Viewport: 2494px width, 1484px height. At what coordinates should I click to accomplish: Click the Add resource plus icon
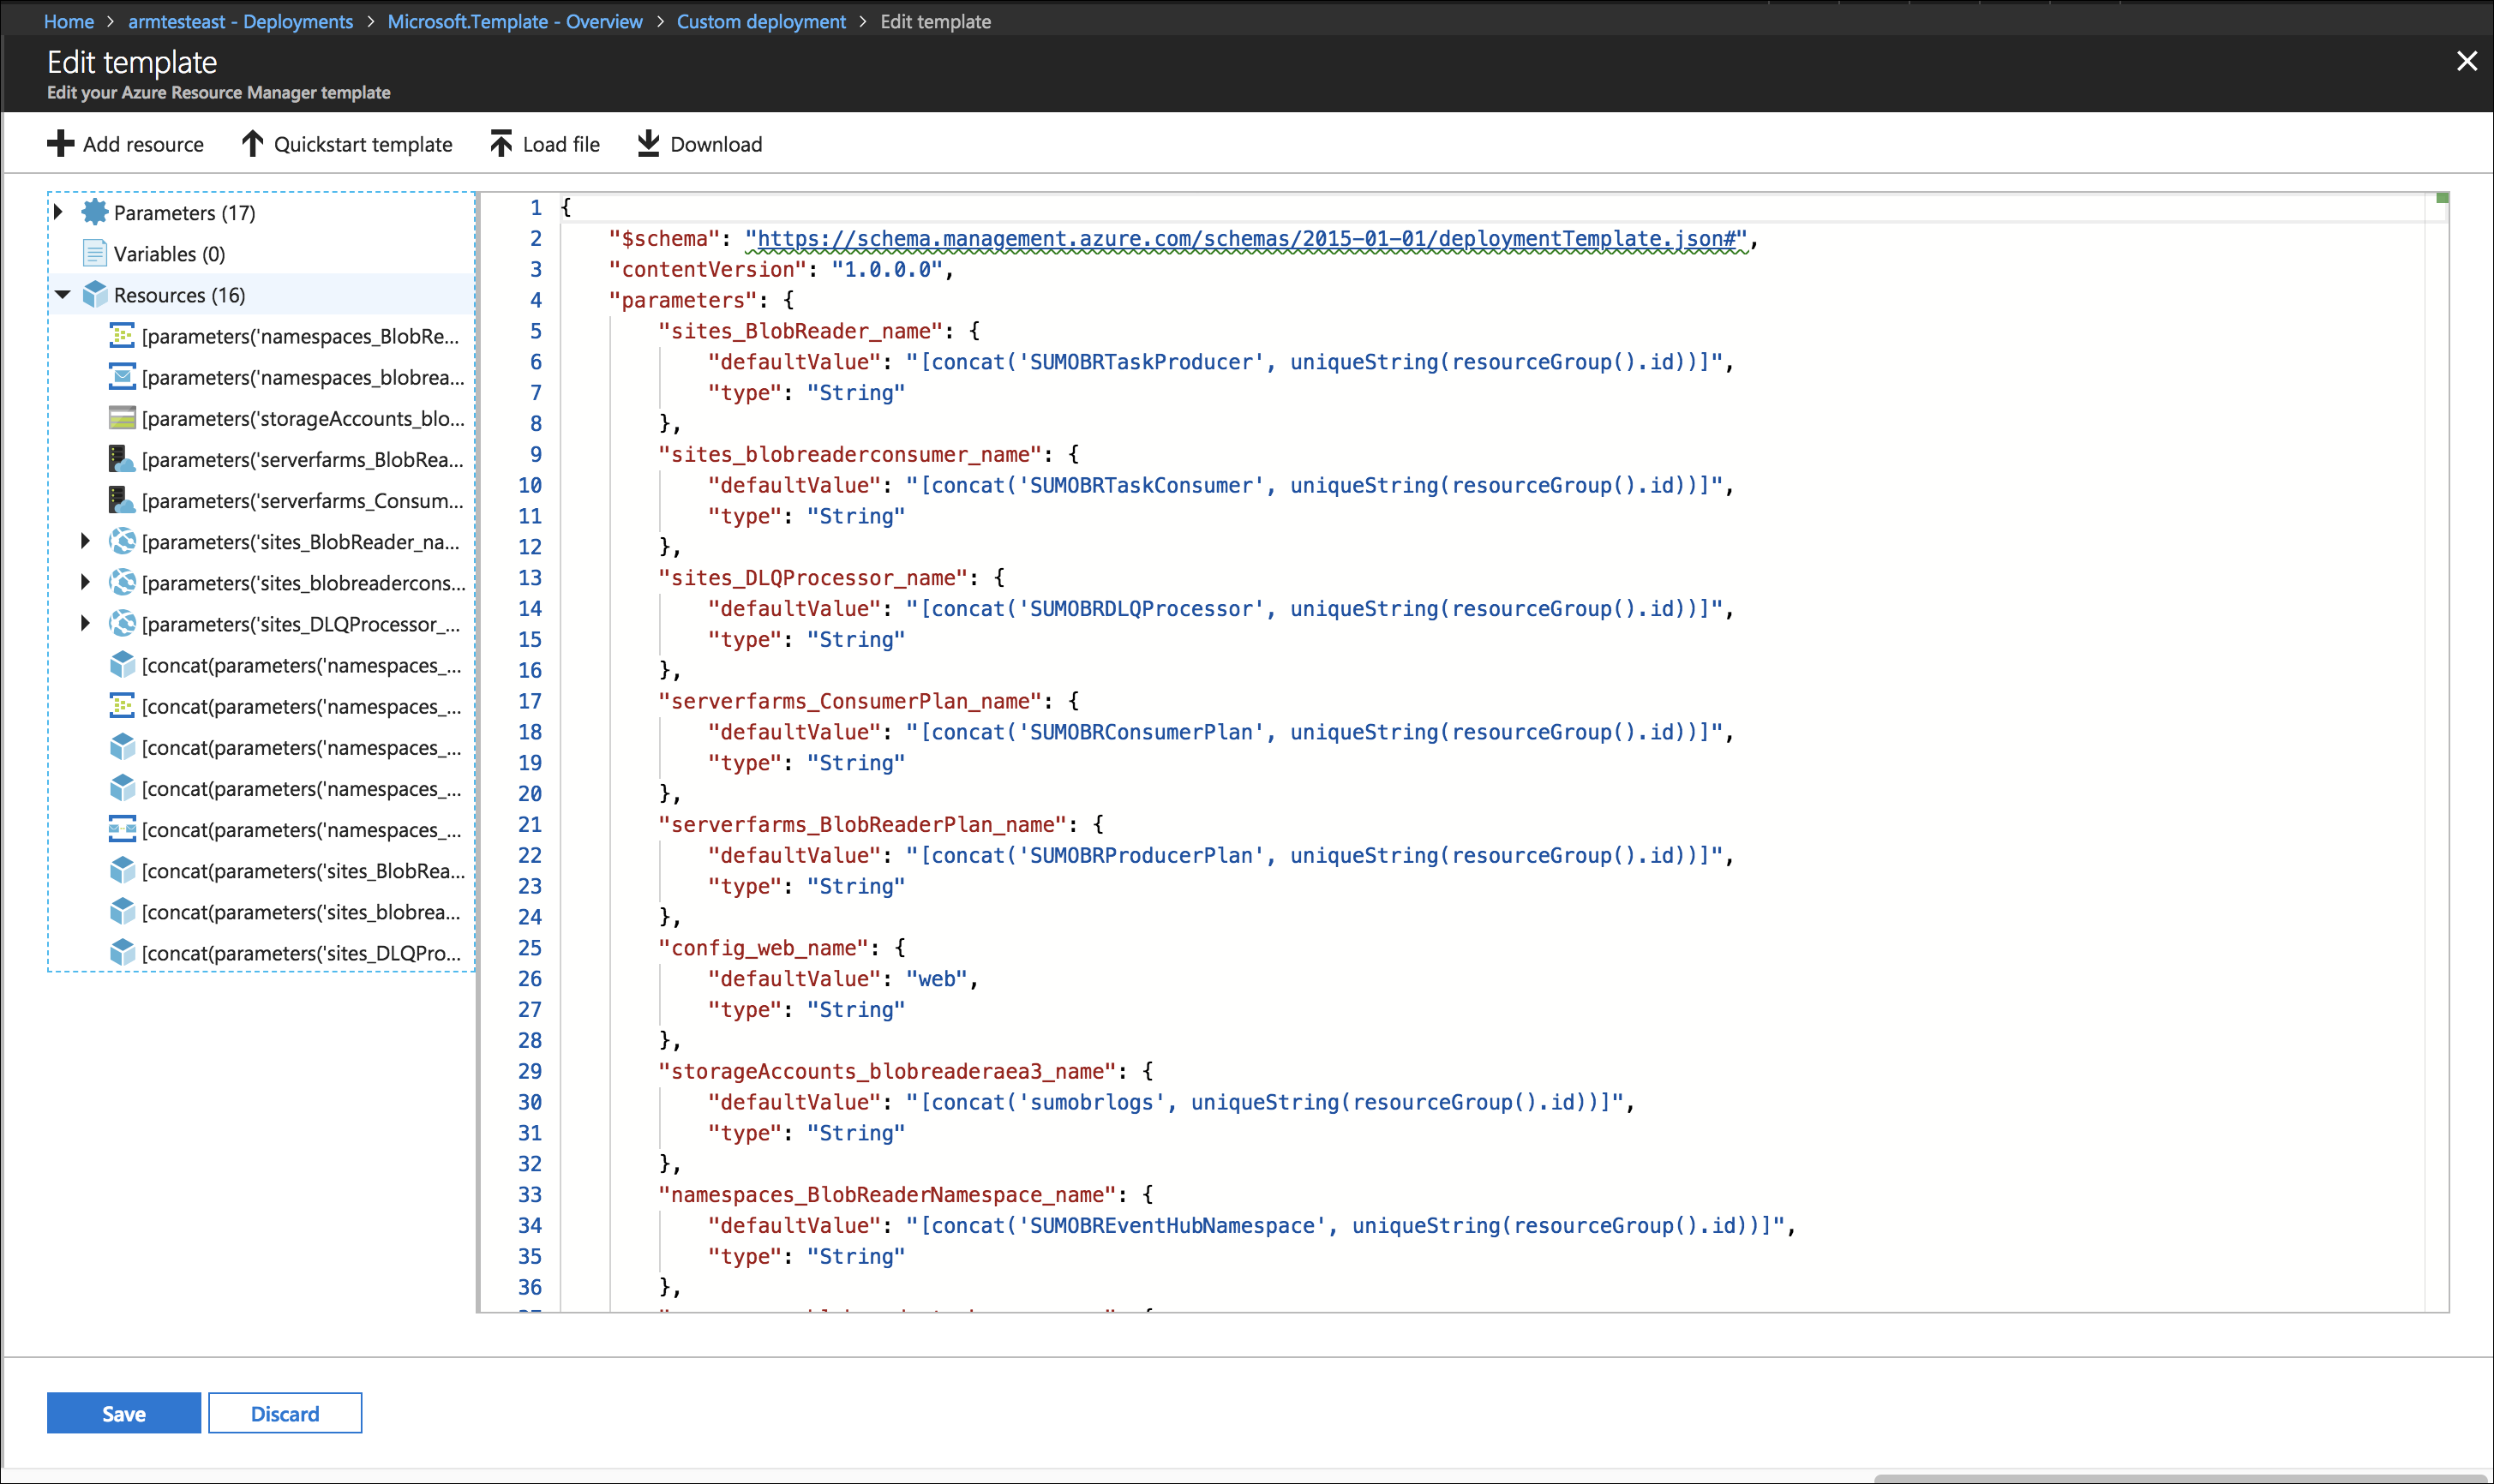tap(60, 144)
